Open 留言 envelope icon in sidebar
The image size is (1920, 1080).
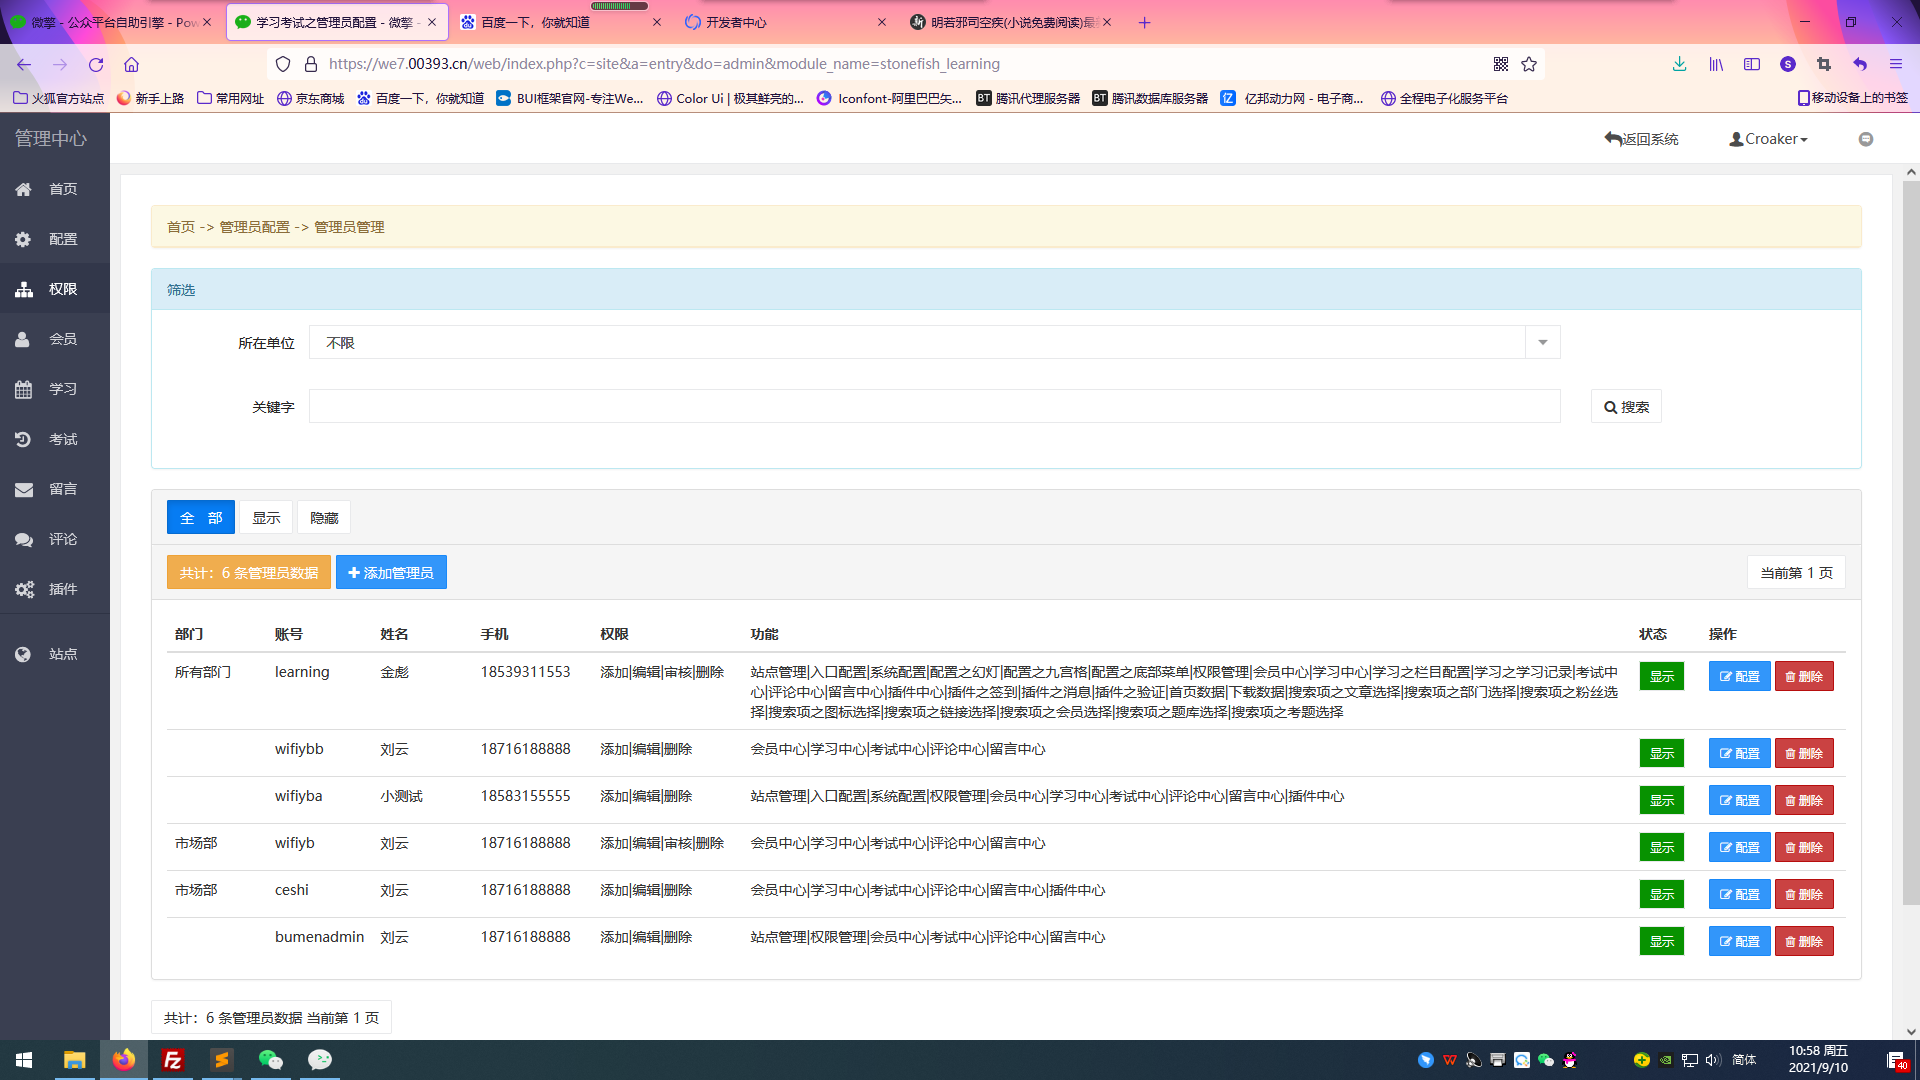24,489
